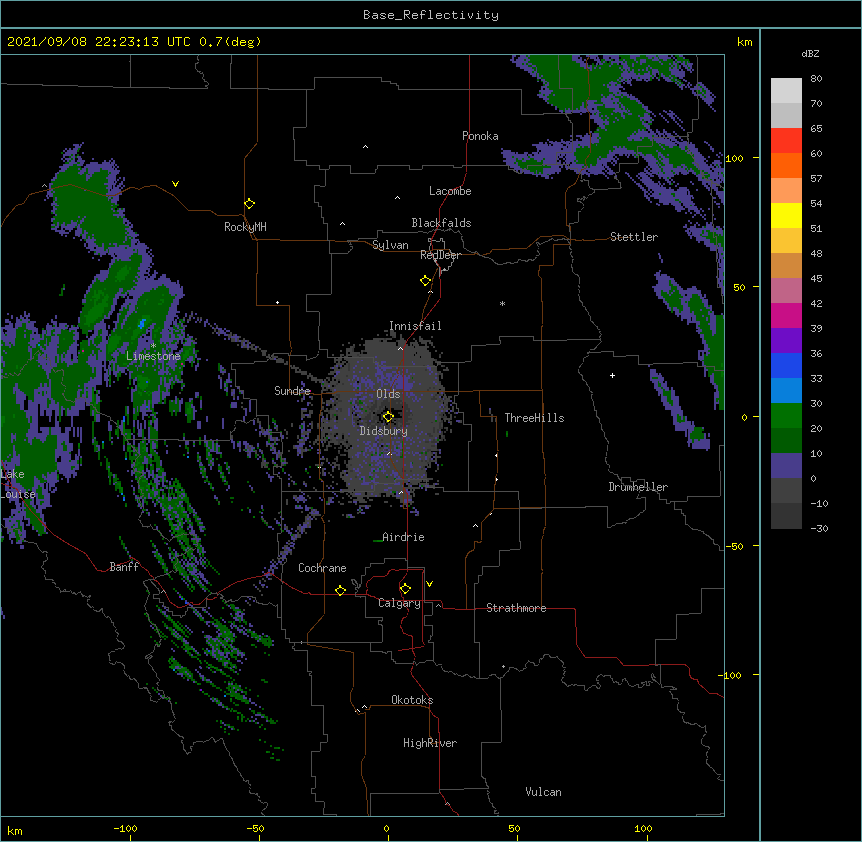
Task: Click the -100 tick on the bottom km axis
Action: (125, 828)
